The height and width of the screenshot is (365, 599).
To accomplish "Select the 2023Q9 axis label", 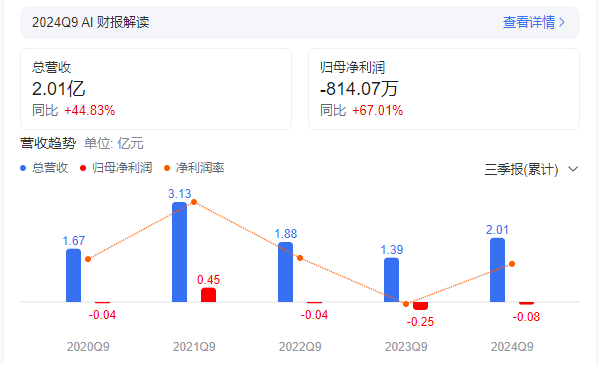I will (406, 347).
